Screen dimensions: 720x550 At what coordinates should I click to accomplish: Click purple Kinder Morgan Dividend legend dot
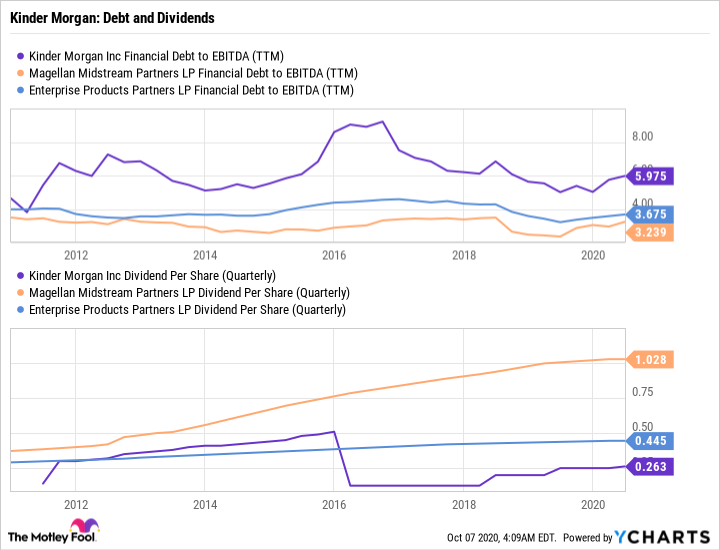(x=21, y=275)
